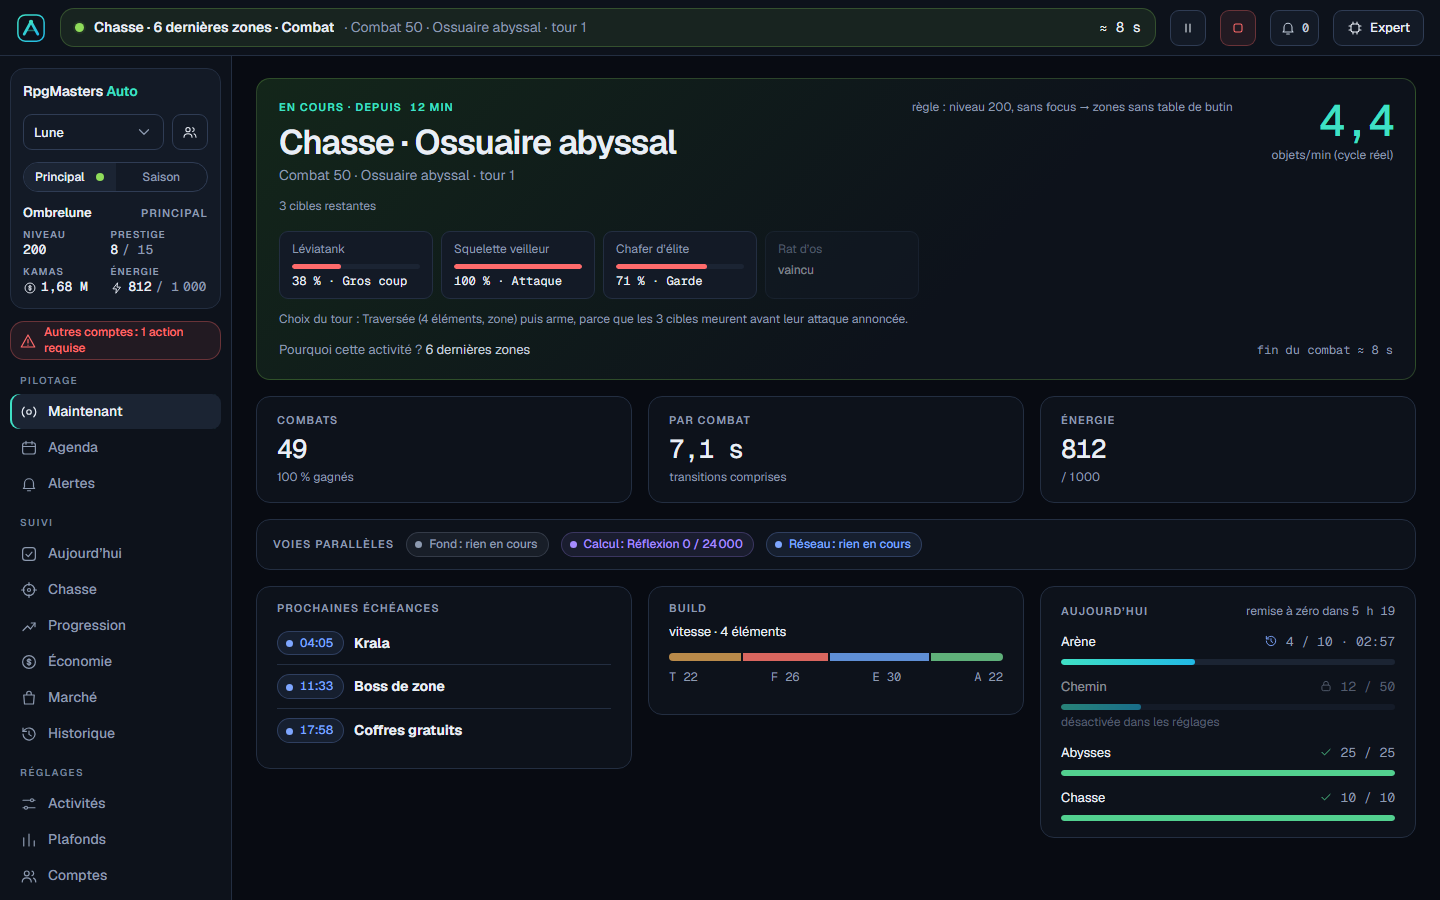Click the kamas coin icon in account card
The width and height of the screenshot is (1440, 900).
point(30,287)
